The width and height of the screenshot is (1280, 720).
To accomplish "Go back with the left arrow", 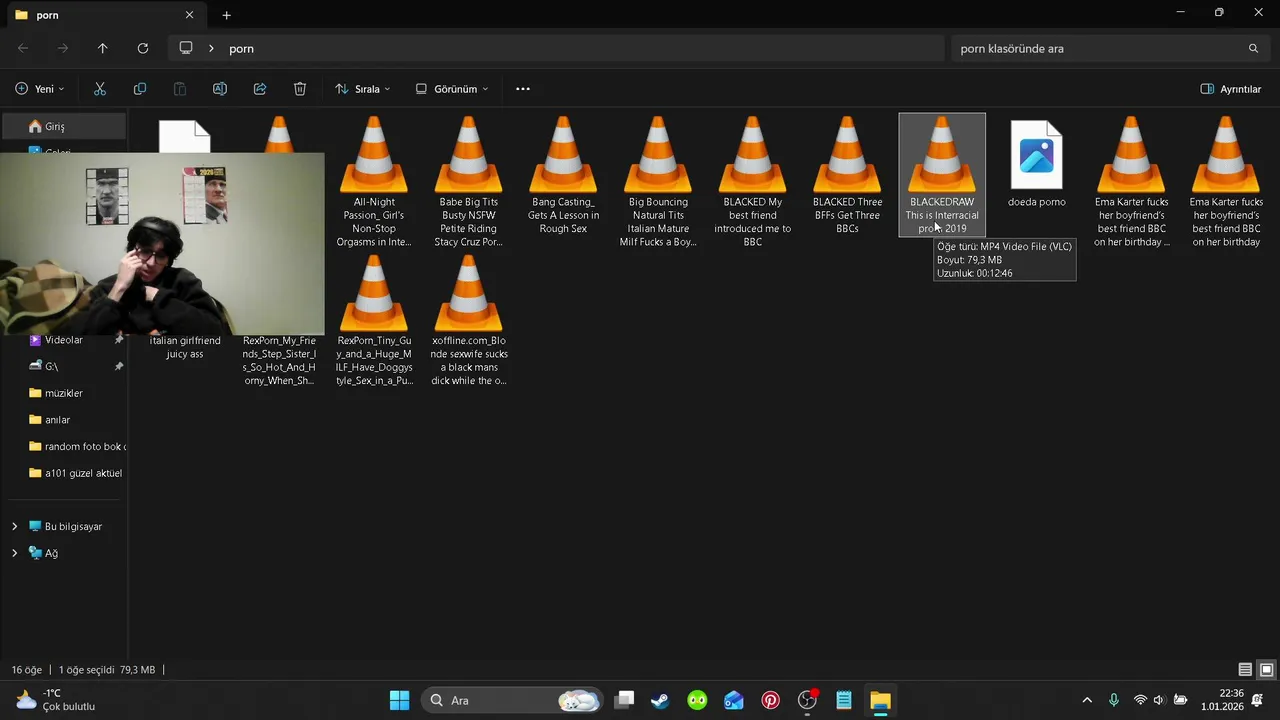I will (23, 48).
